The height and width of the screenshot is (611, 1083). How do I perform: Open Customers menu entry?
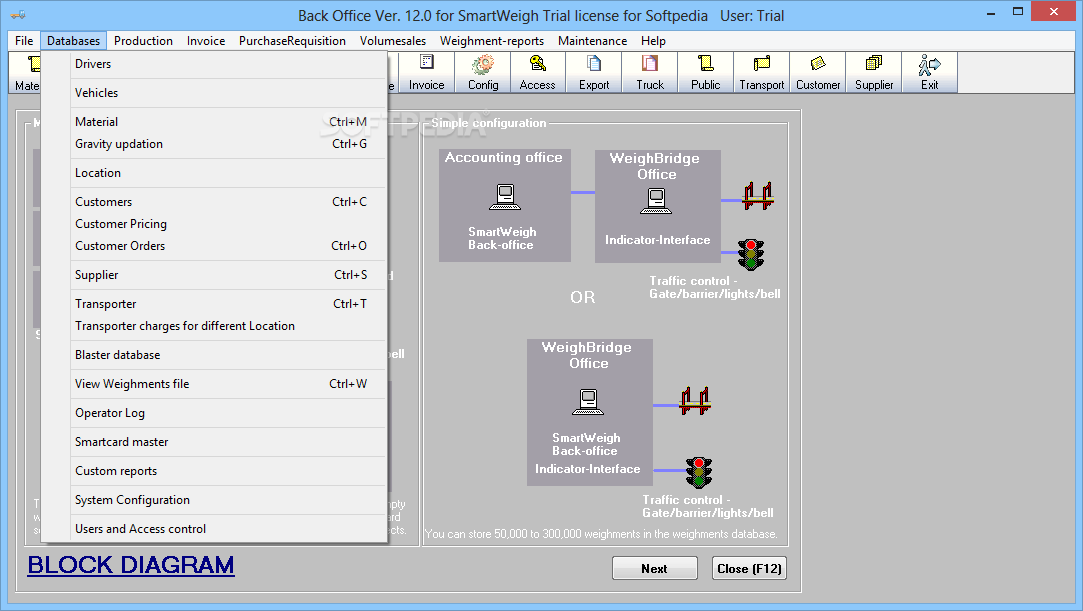tap(214, 202)
